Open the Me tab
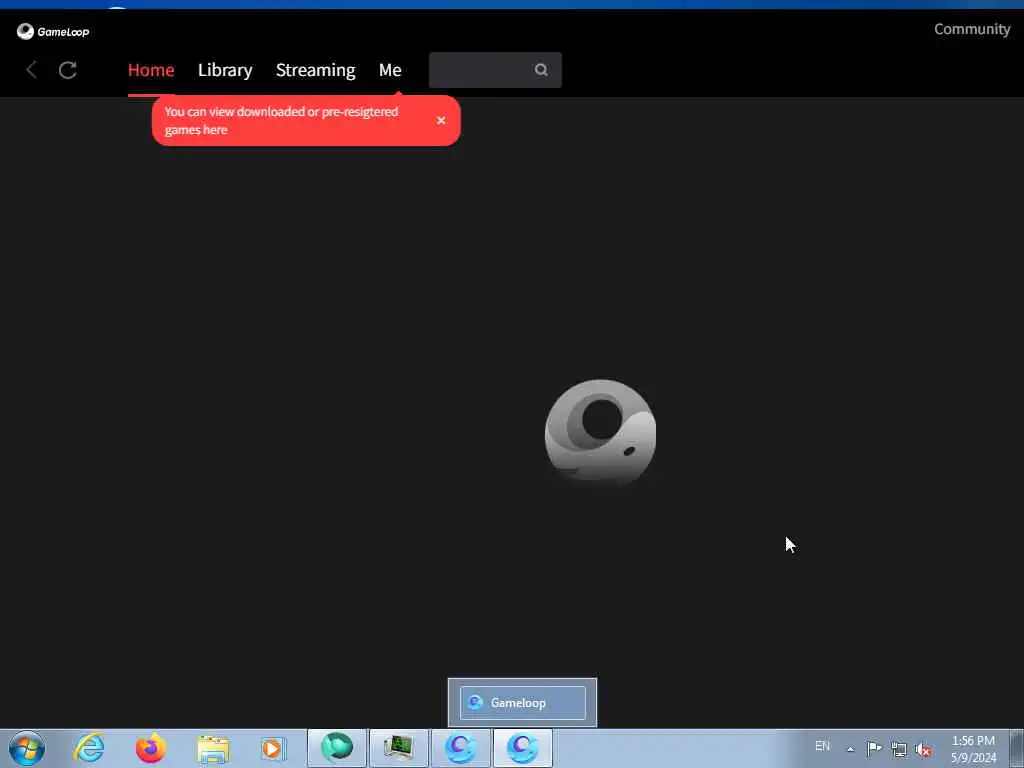The width and height of the screenshot is (1024, 768). 390,70
